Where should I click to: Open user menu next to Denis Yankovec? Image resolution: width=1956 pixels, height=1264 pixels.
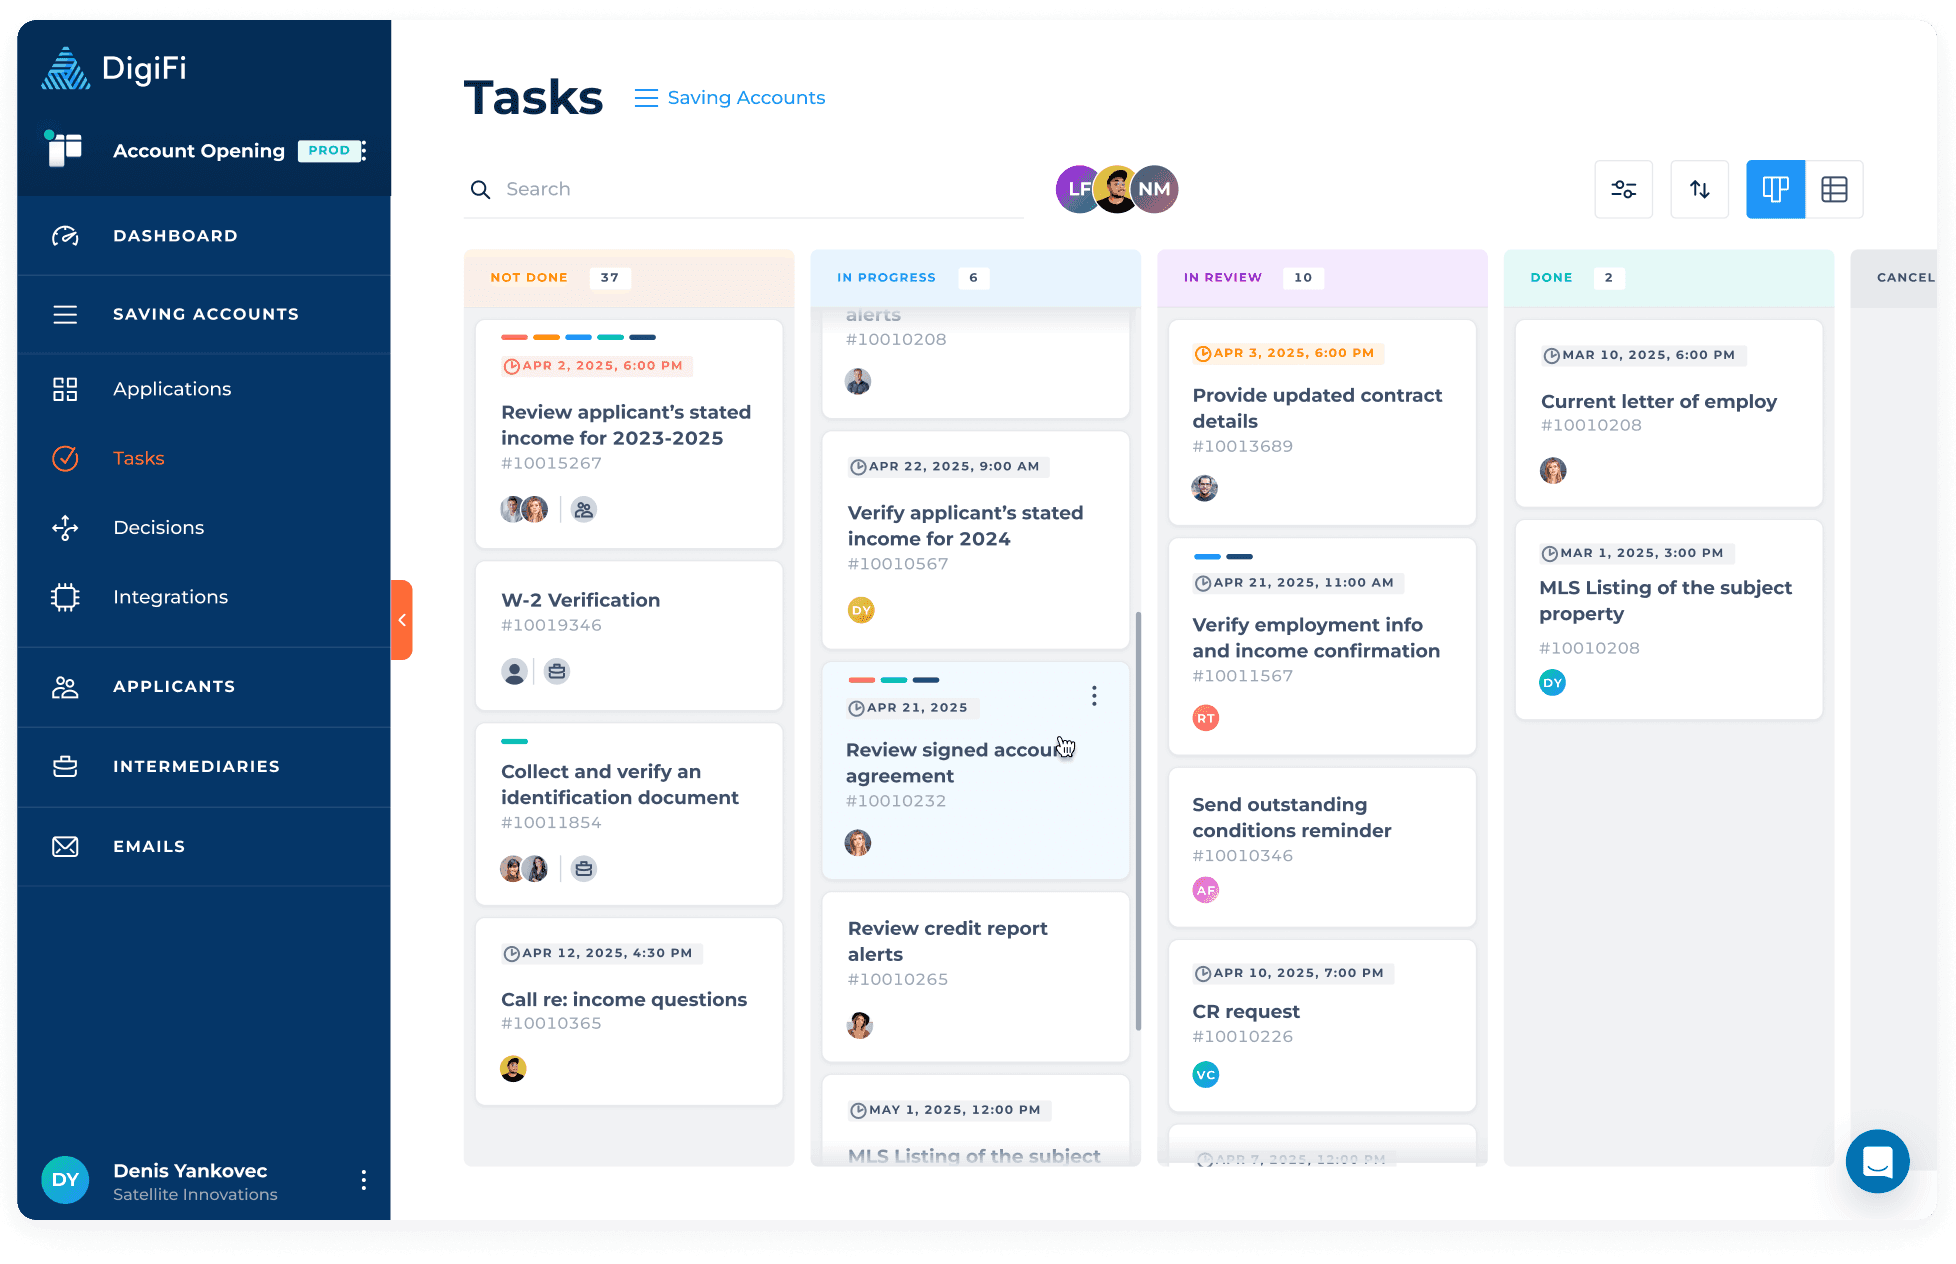[x=364, y=1180]
